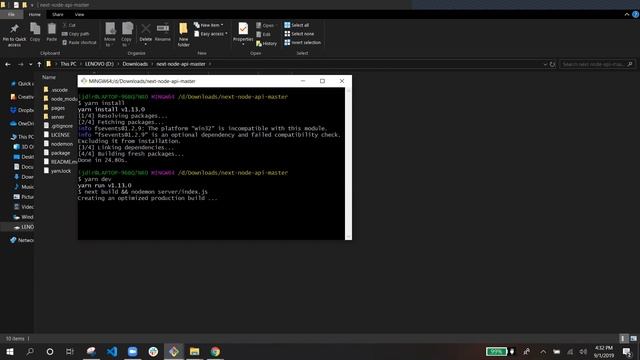Open Visual Studio Code from taskbar
The image size is (640, 360).
(112, 351)
